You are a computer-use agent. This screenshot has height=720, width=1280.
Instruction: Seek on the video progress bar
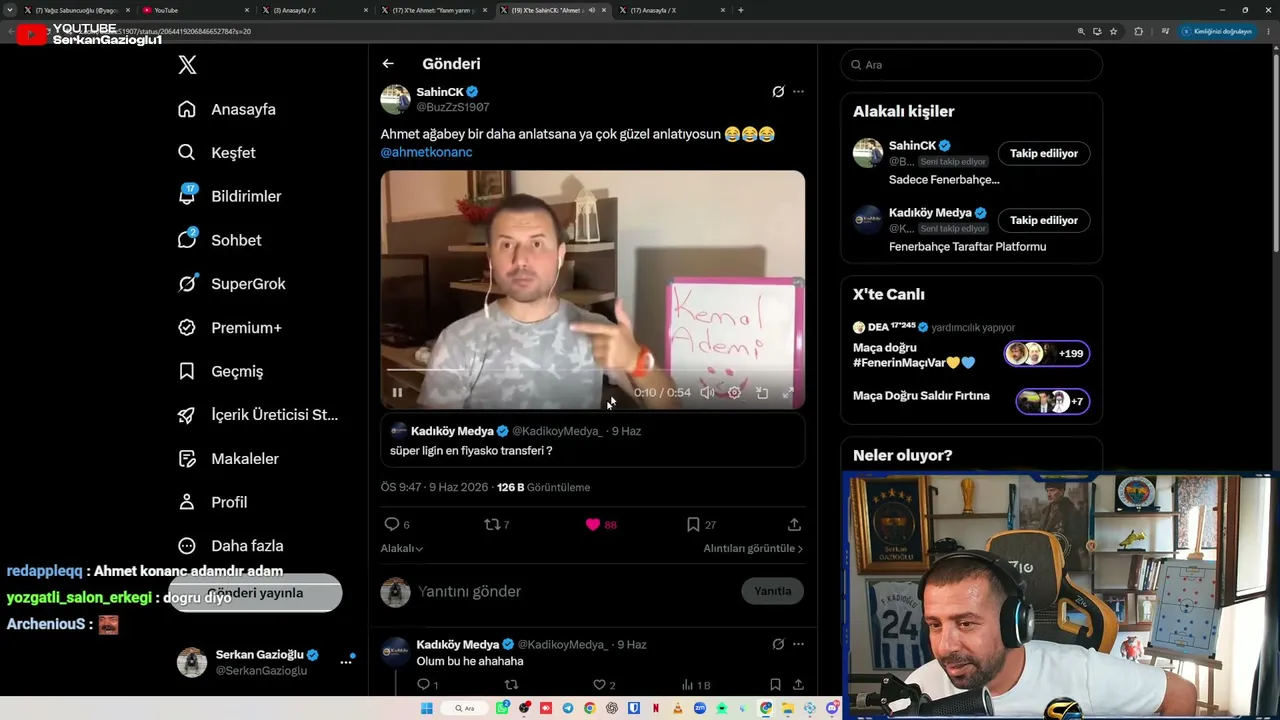(592, 370)
